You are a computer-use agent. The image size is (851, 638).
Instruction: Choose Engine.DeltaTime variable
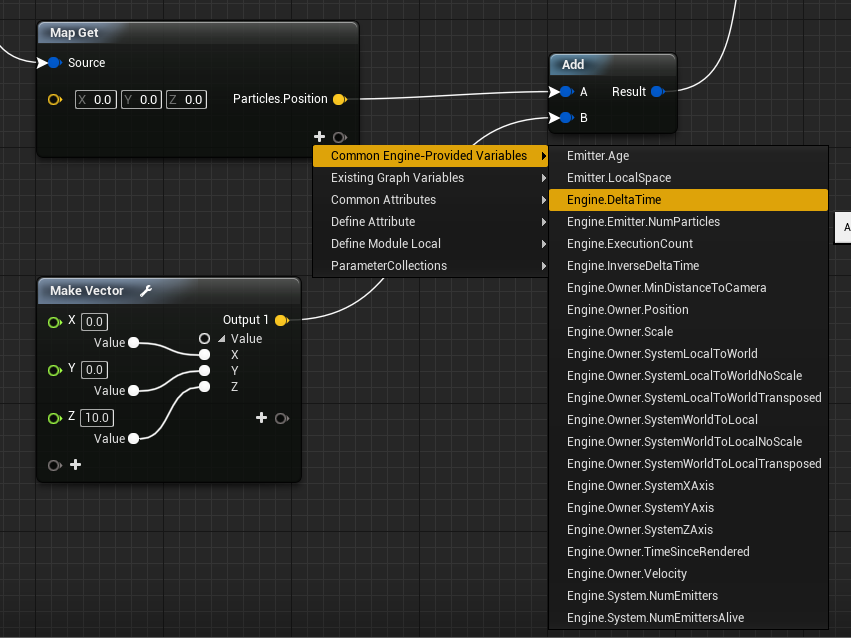click(689, 200)
